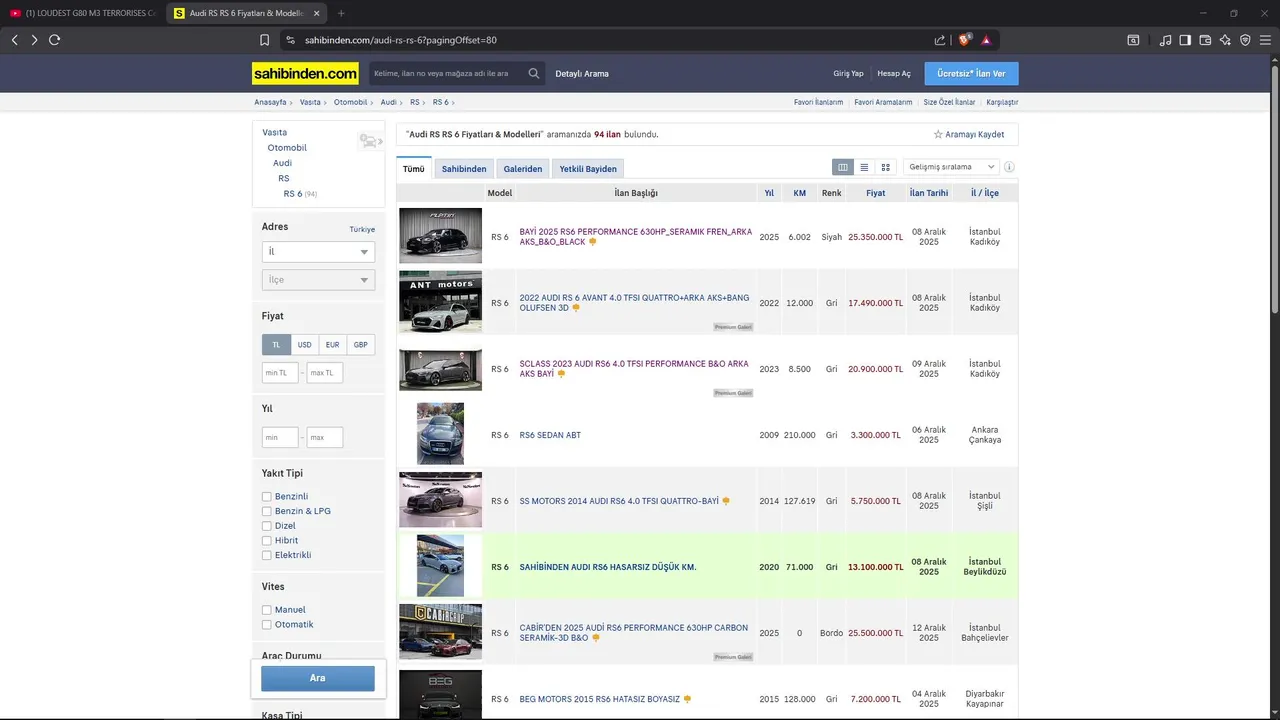The height and width of the screenshot is (720, 1280).
Task: Check the Manuel transmission checkbox
Action: 267,610
